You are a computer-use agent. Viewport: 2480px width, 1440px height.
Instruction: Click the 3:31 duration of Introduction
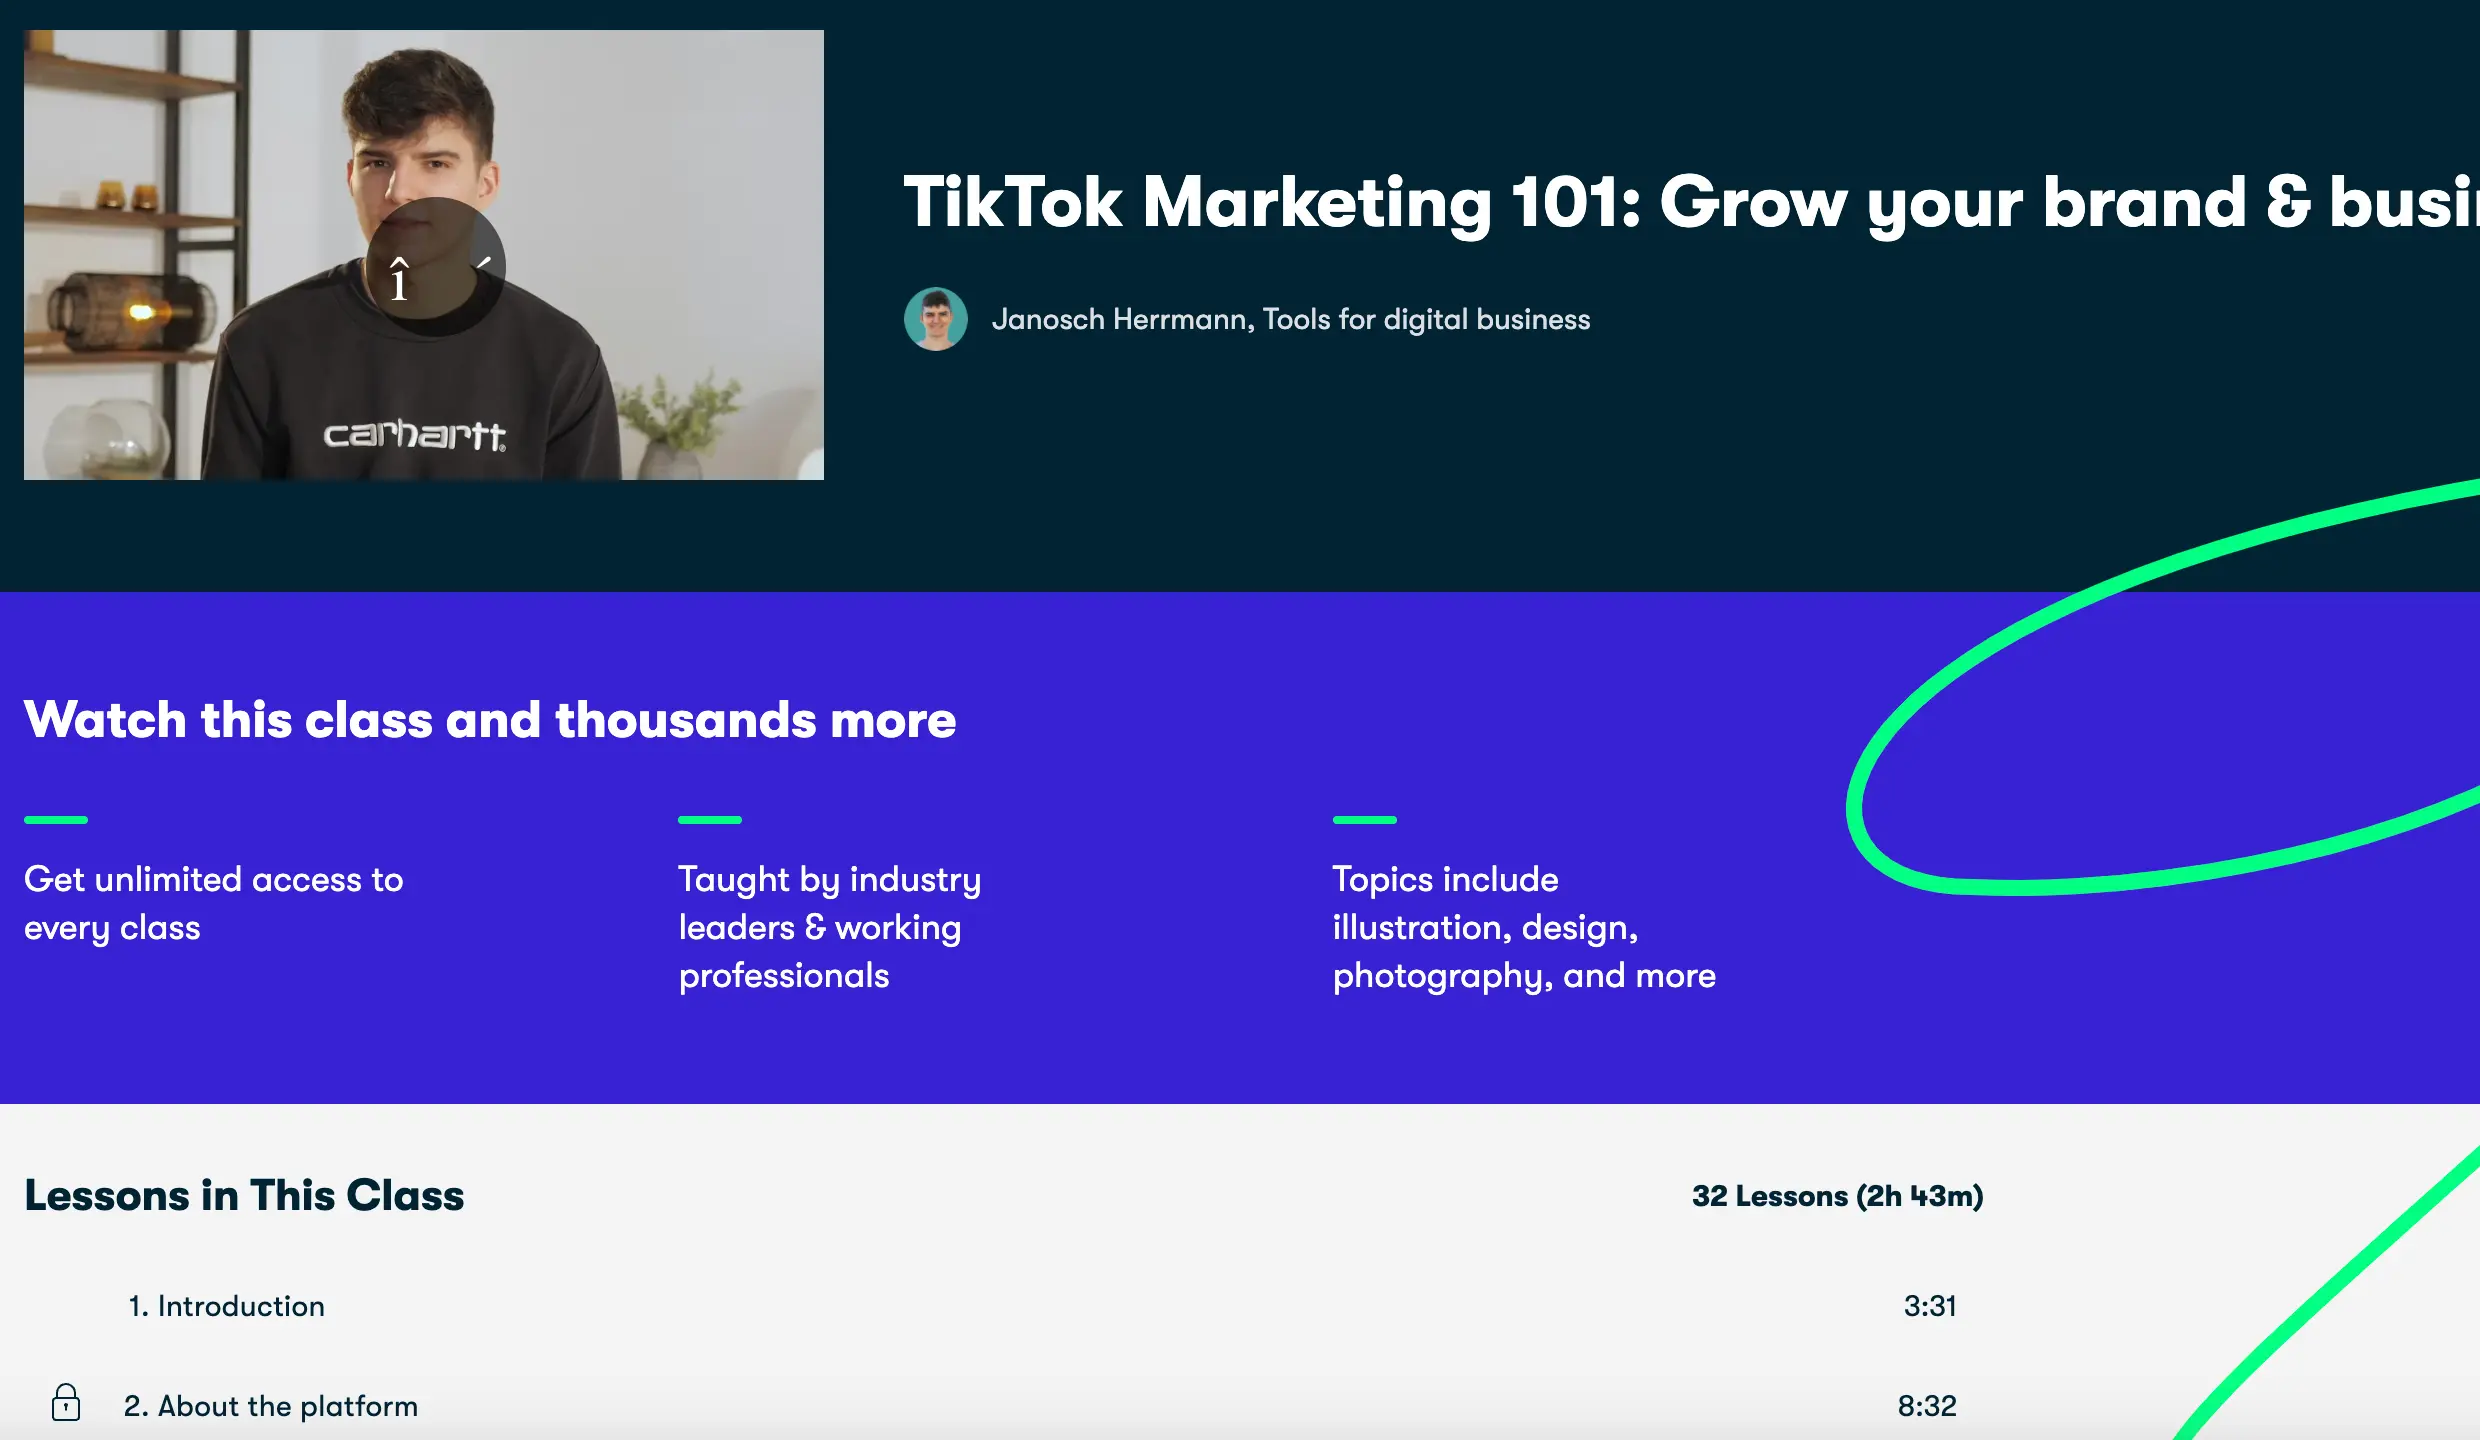pos(1929,1306)
